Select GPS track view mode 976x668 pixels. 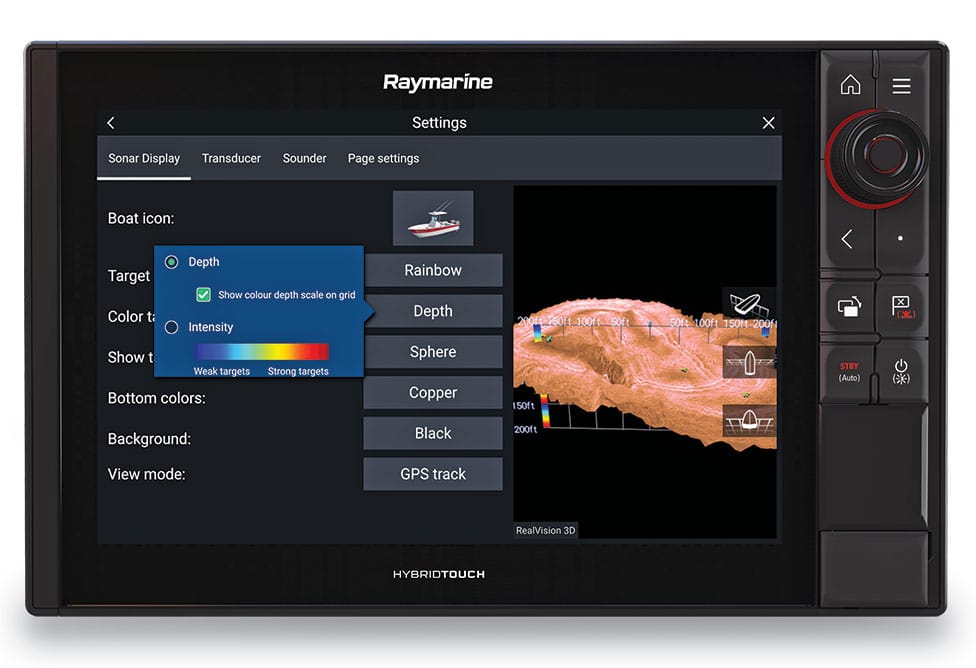click(x=432, y=473)
